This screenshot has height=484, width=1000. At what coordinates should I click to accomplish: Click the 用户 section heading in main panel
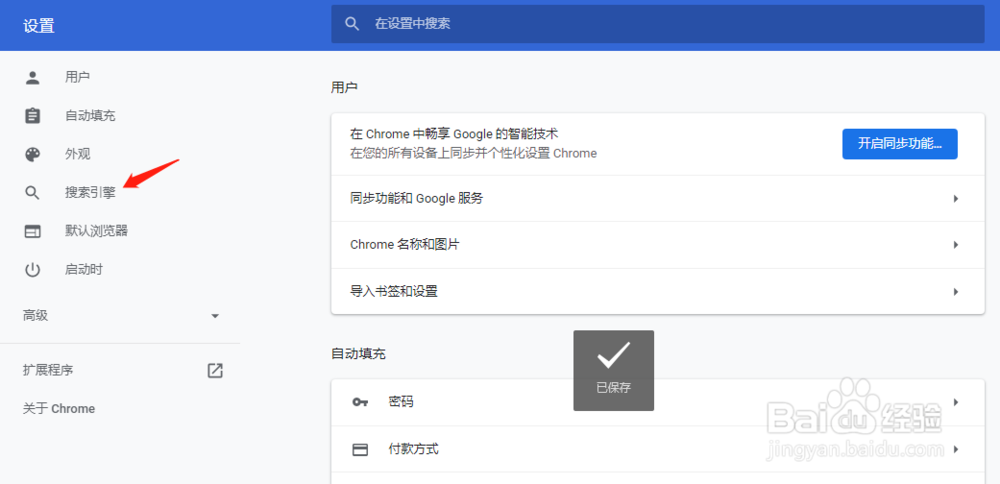click(x=344, y=87)
